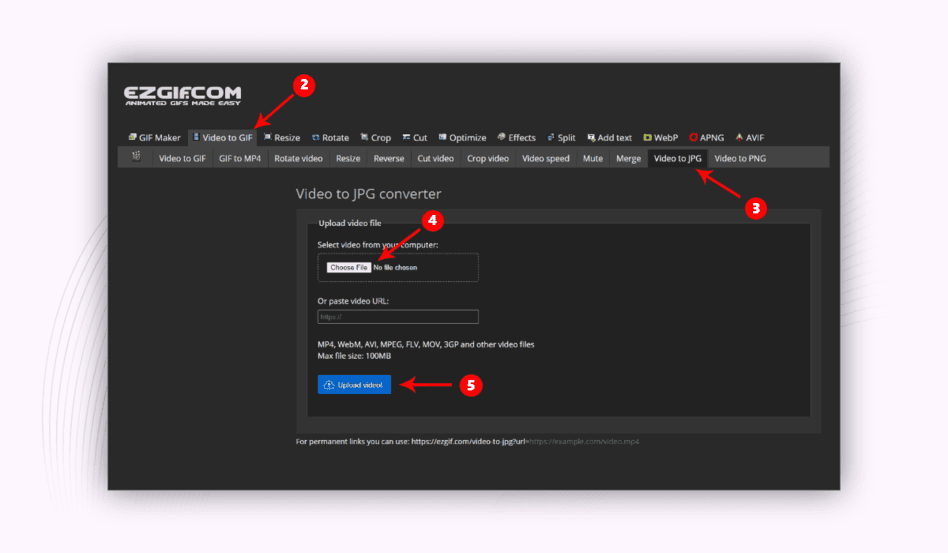Switch to the GIF to MP4 tab
The height and width of the screenshot is (553, 948).
pos(240,158)
